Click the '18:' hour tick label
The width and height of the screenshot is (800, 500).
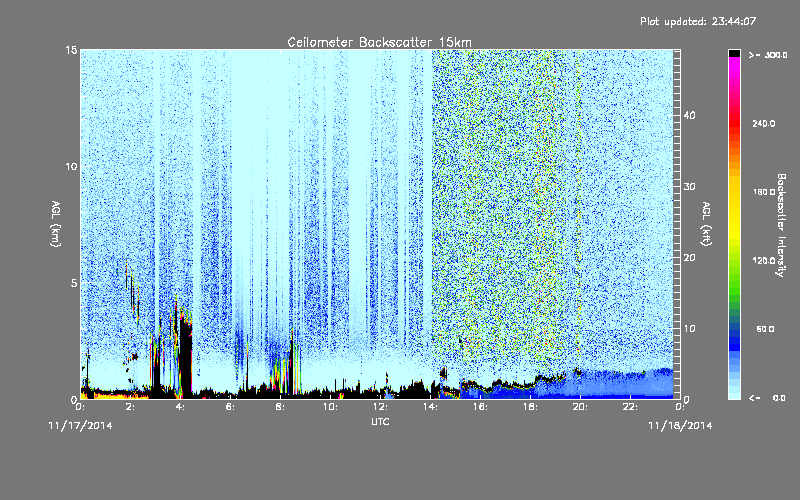click(x=530, y=407)
